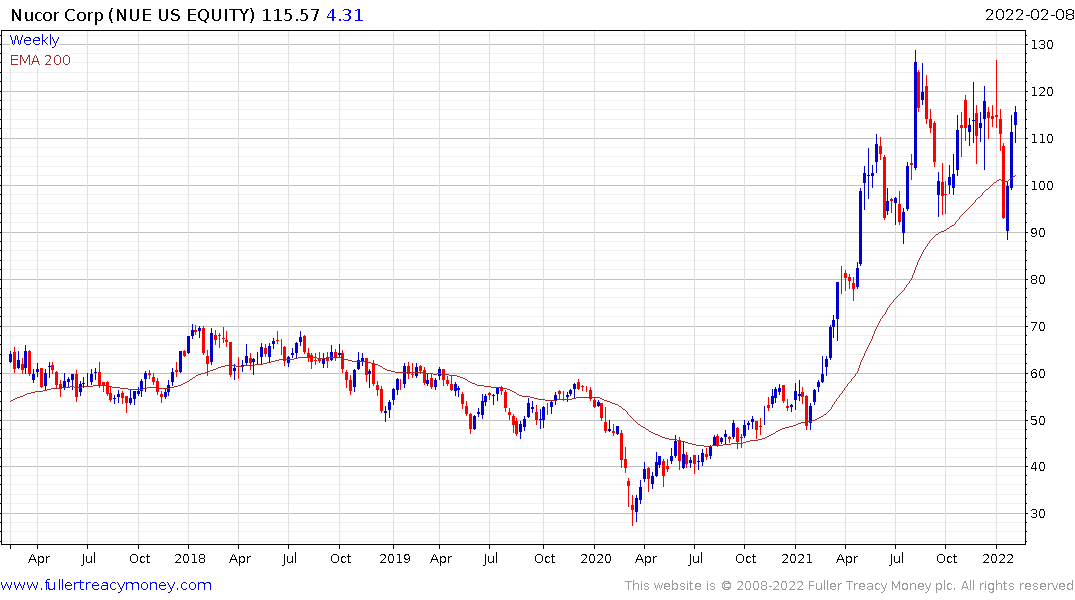Click the 80 price axis label
Viewport: 1075px width, 600px height.
tap(1038, 279)
